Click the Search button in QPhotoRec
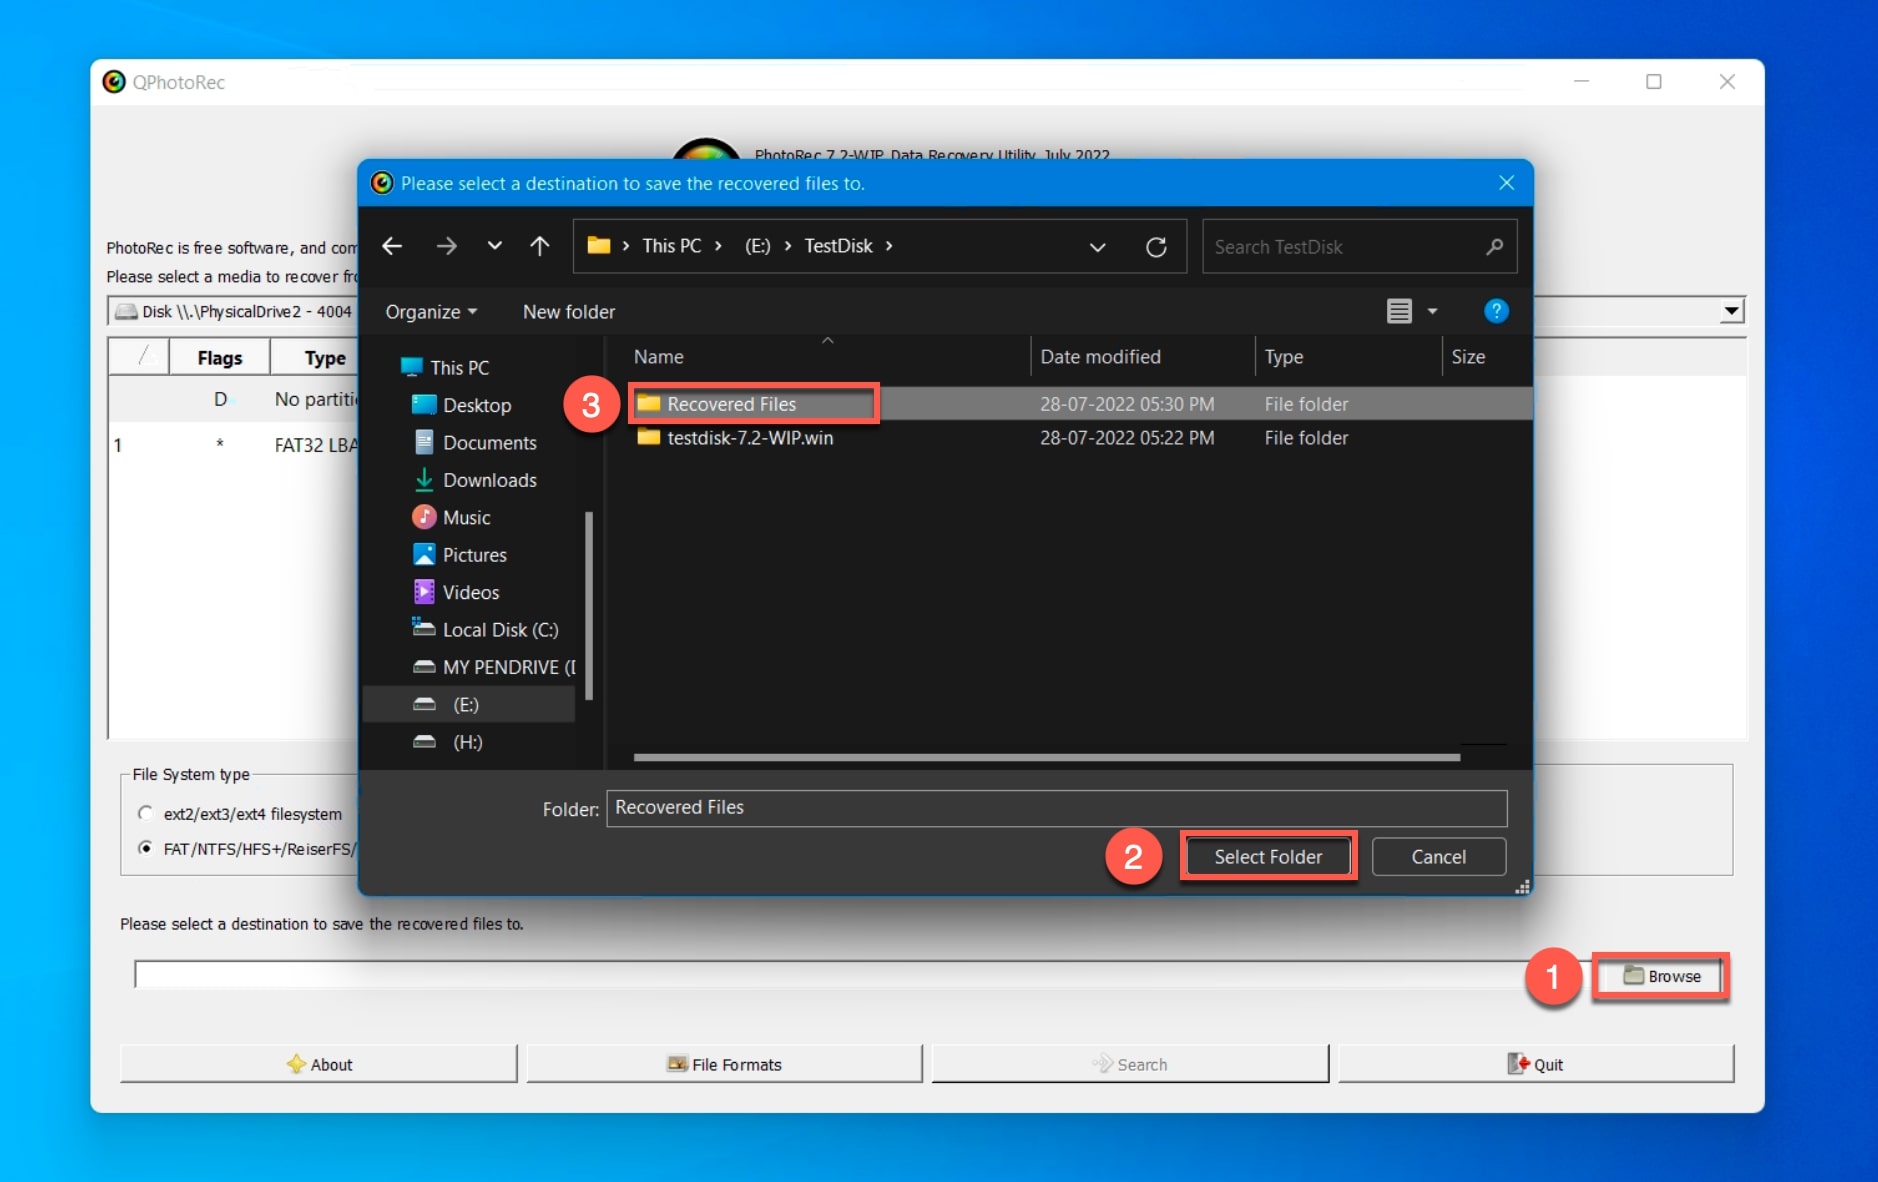The image size is (1878, 1182). pyautogui.click(x=1130, y=1064)
